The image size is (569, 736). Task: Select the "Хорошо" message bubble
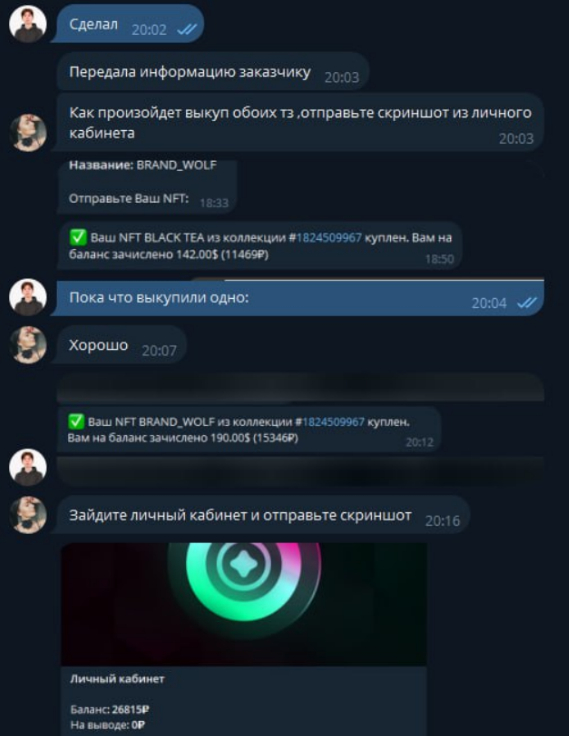(121, 345)
